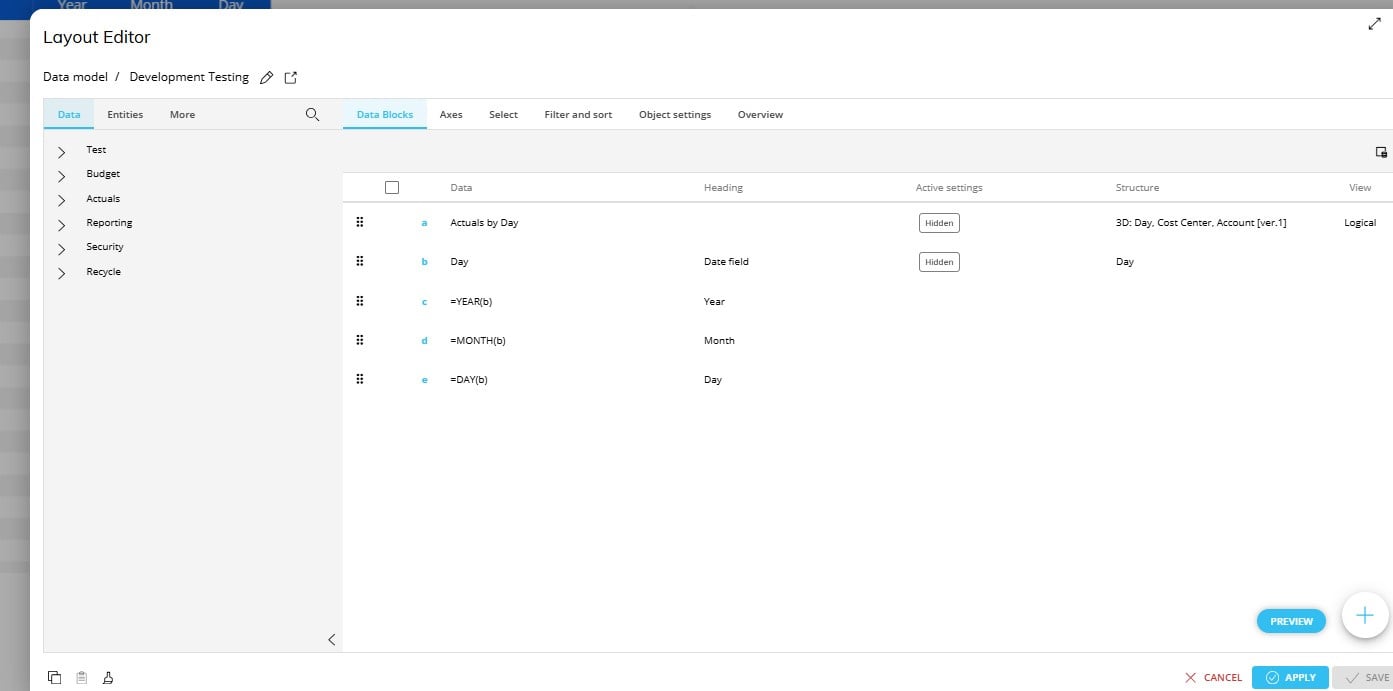This screenshot has width=1393, height=691.
Task: Add a new data block with plus button
Action: coord(1365,615)
